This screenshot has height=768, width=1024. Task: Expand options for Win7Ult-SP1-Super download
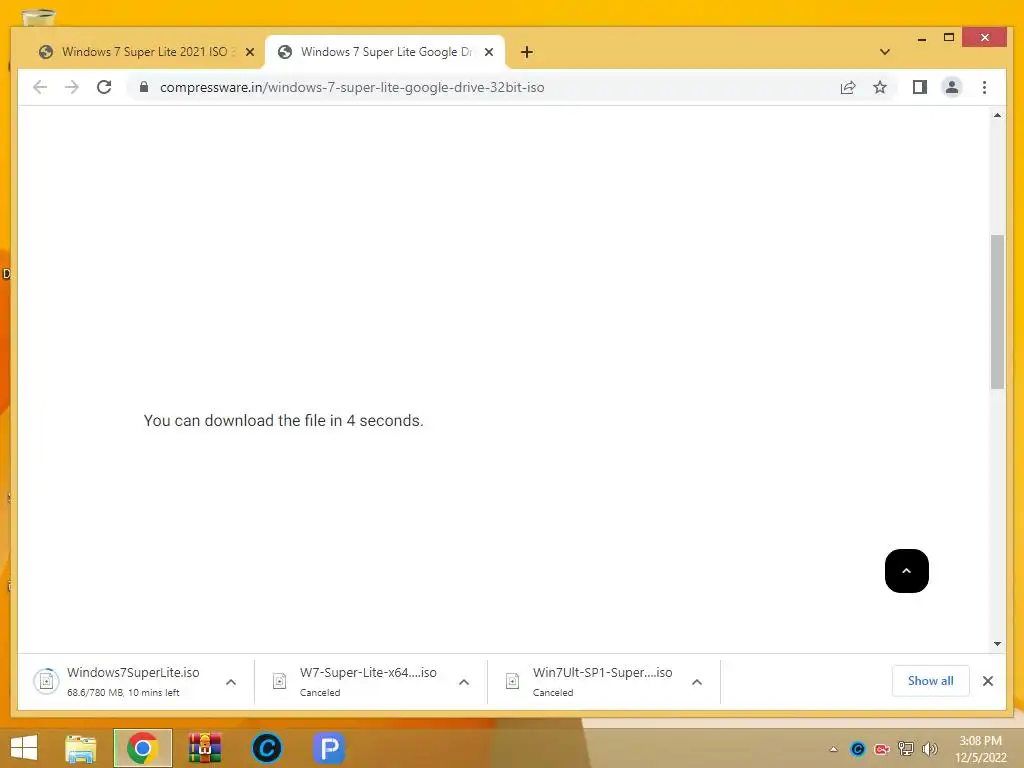tap(697, 682)
